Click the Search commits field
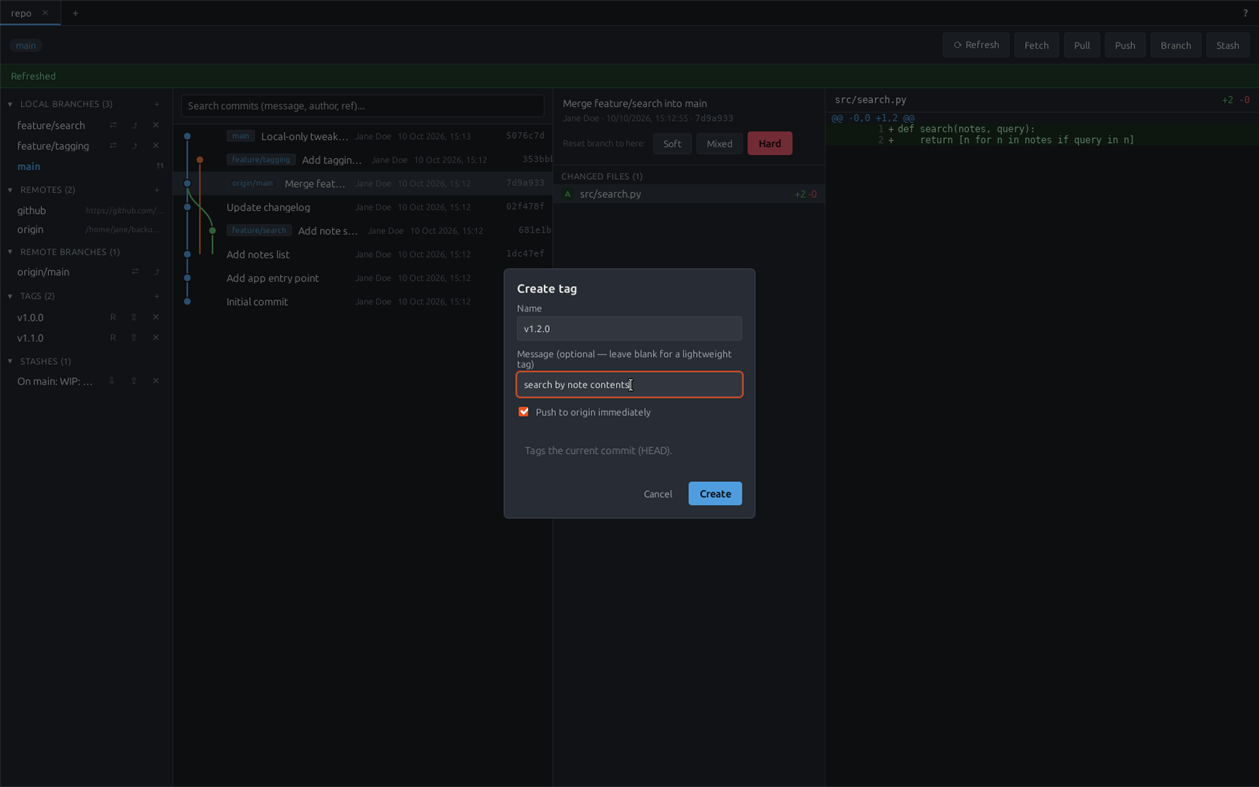This screenshot has height=787, width=1259. click(x=363, y=106)
